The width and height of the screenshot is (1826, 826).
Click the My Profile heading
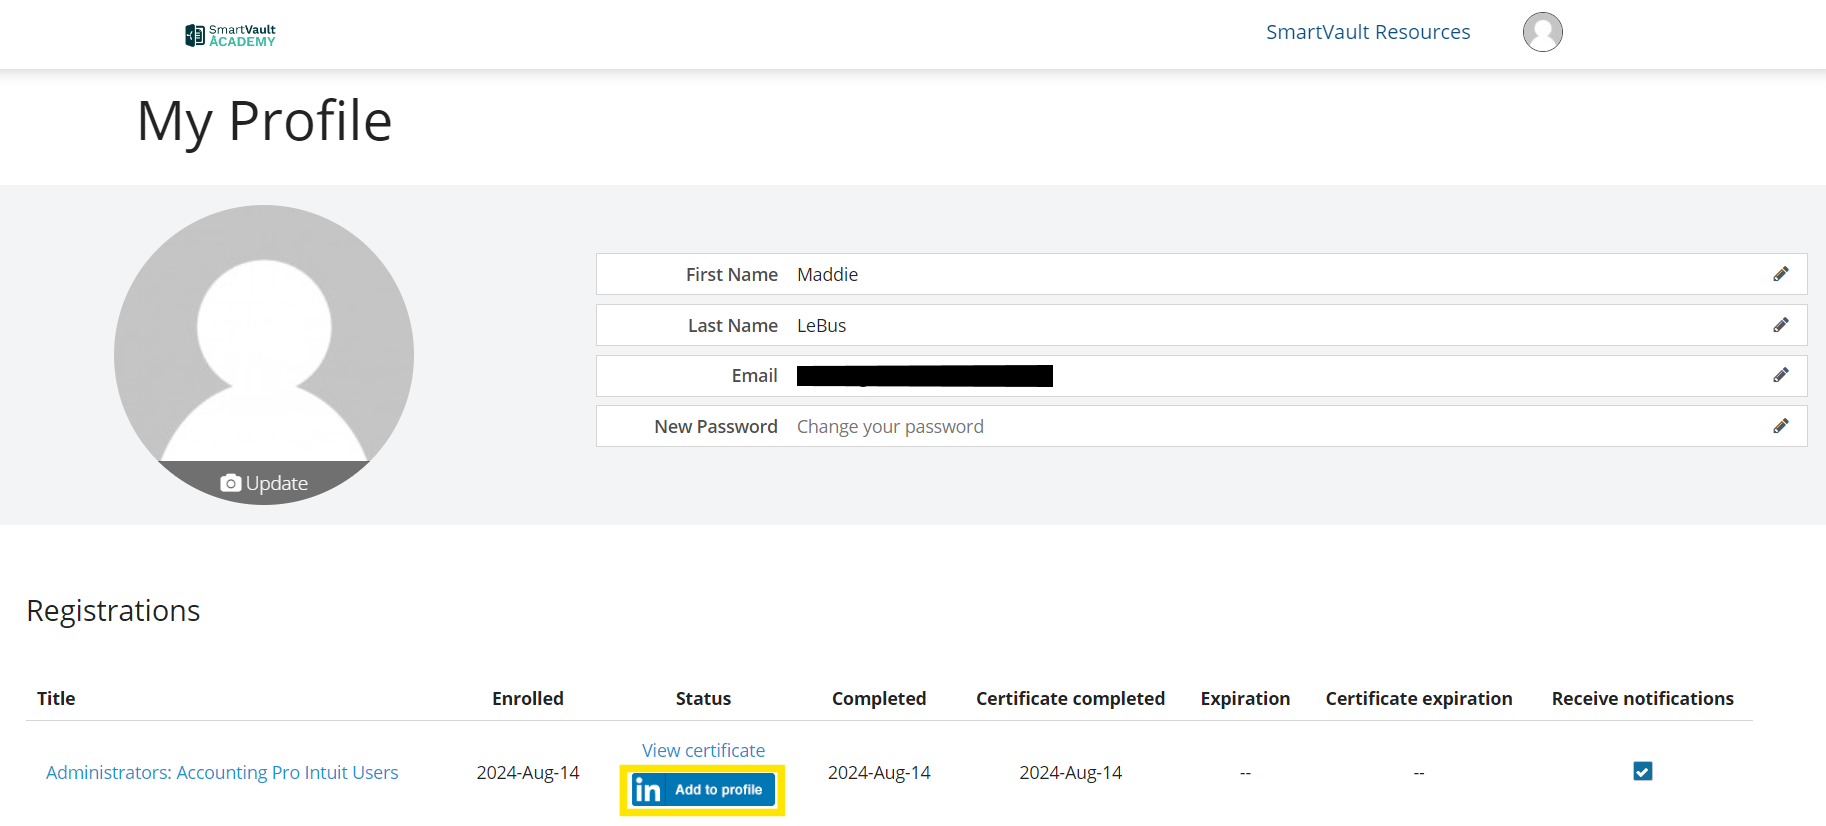[x=264, y=121]
